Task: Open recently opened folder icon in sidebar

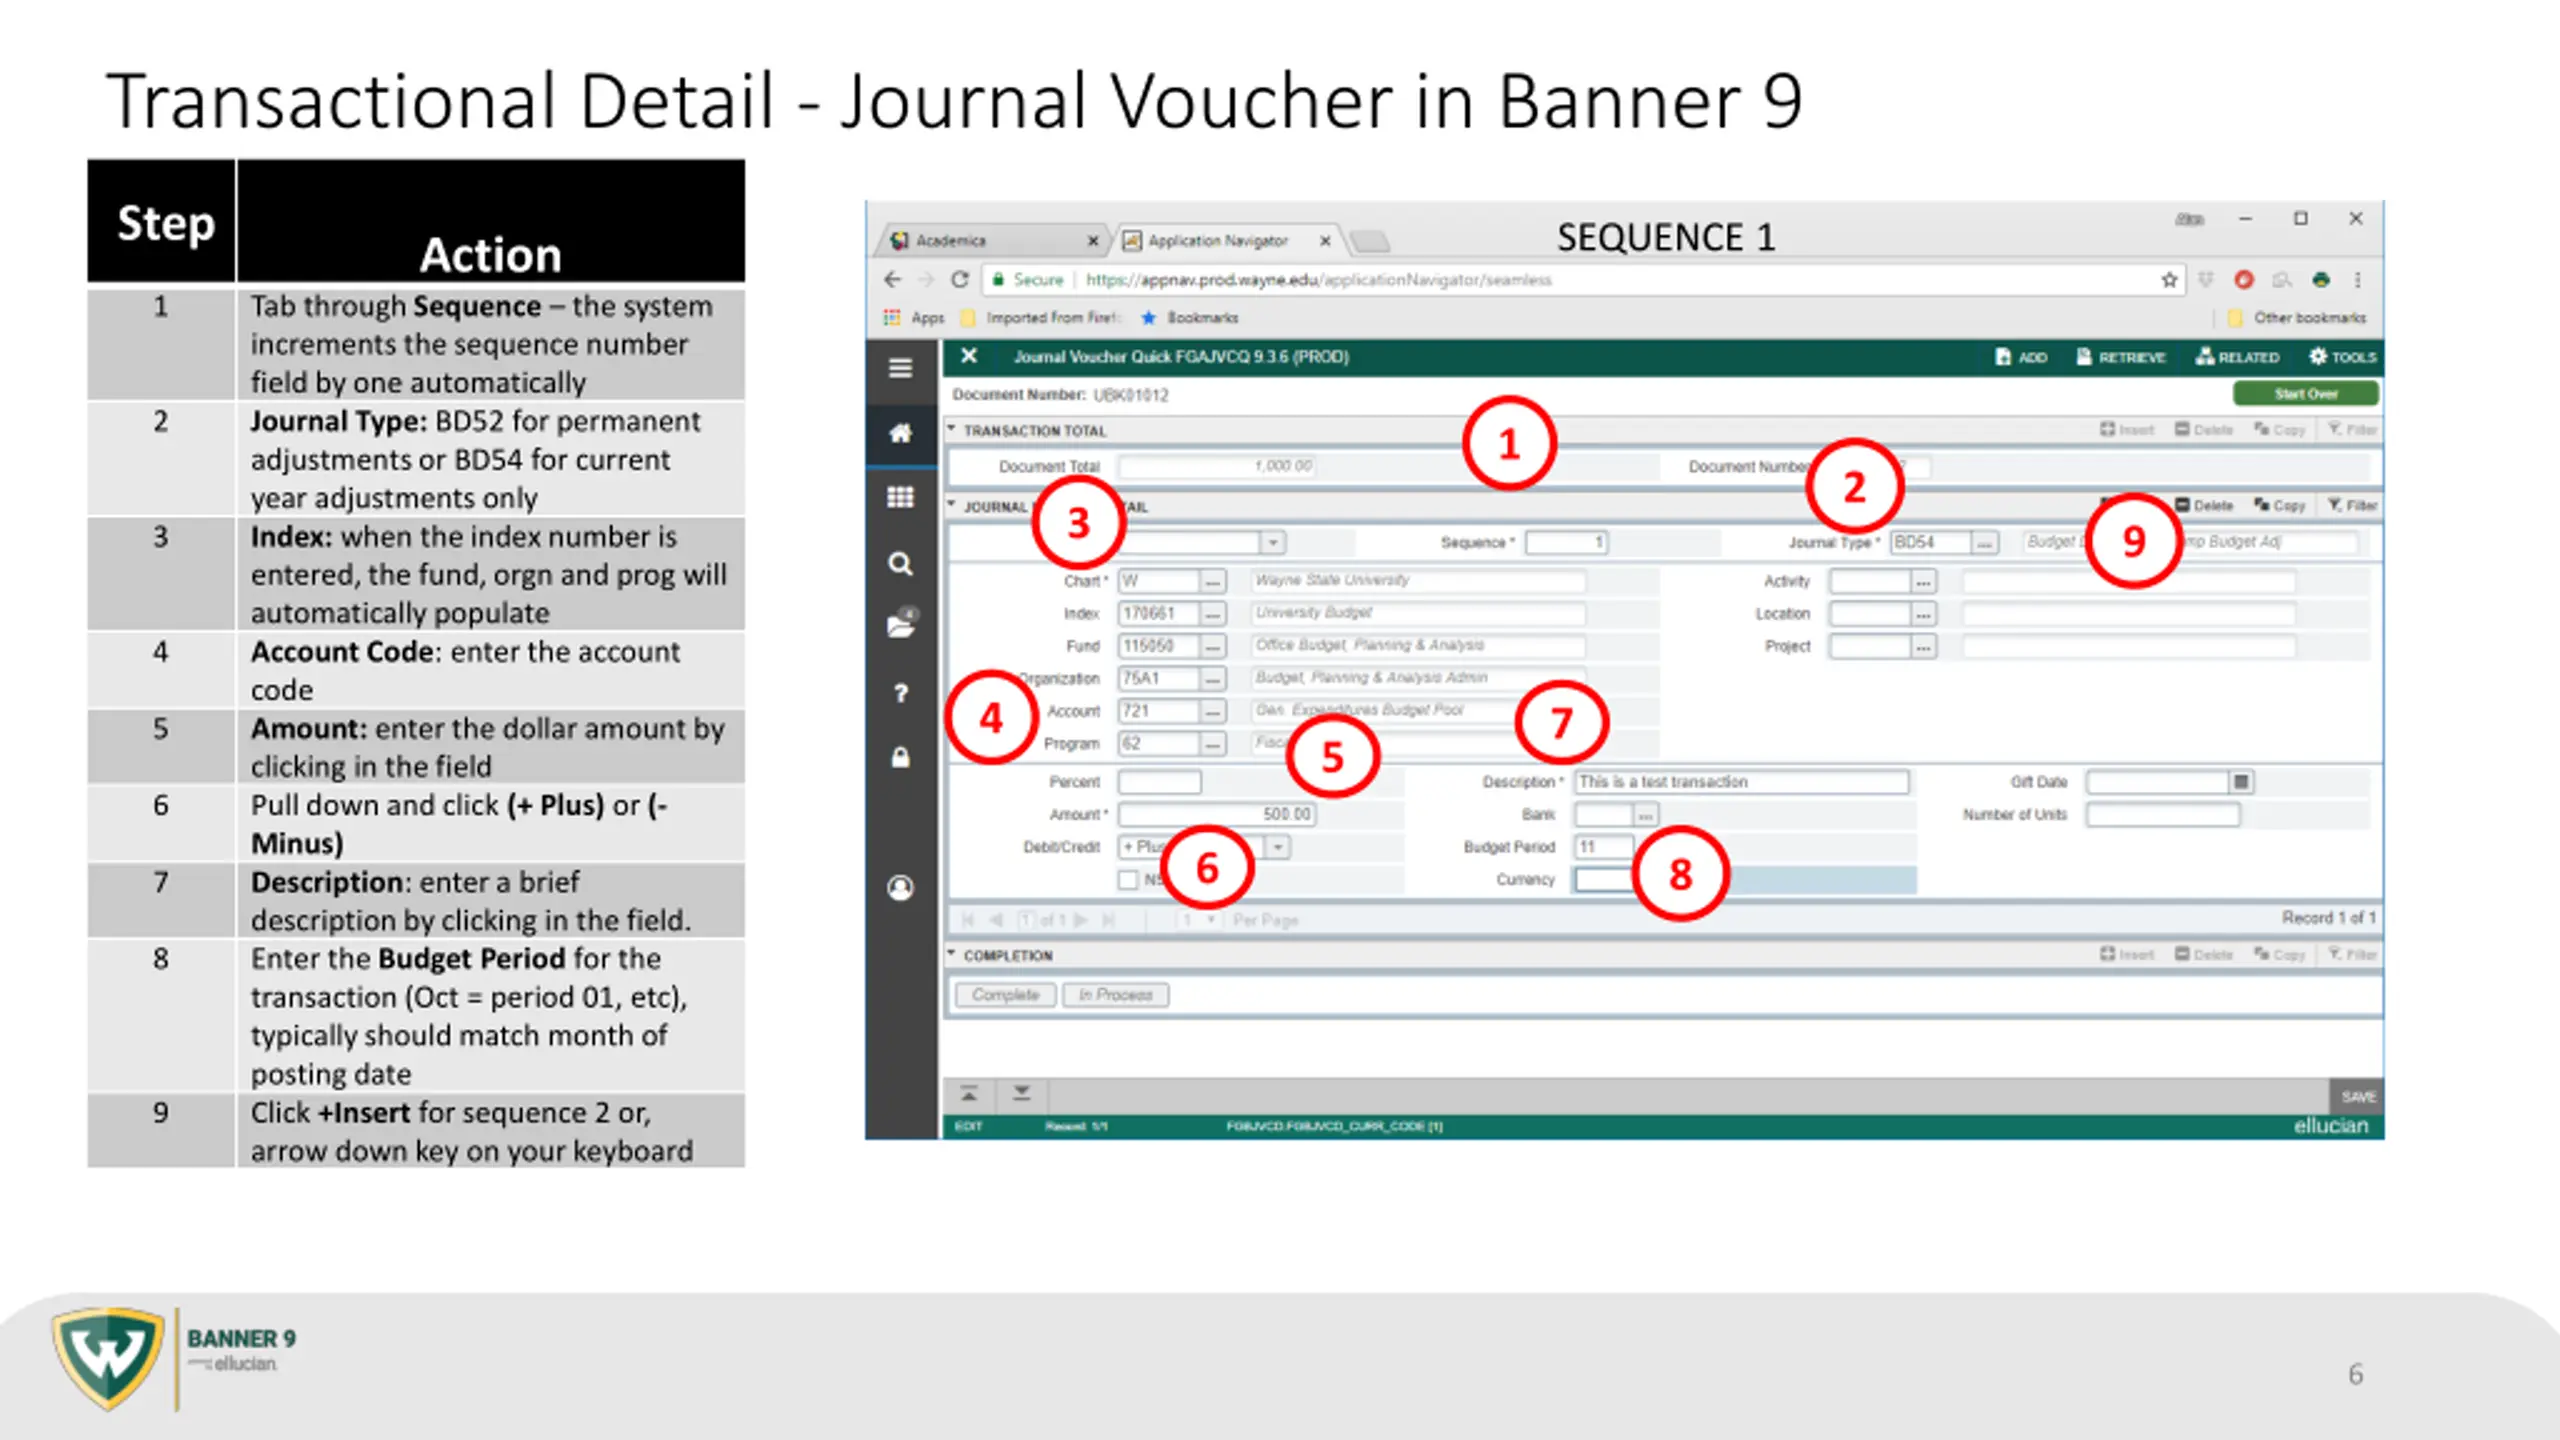Action: tap(900, 625)
